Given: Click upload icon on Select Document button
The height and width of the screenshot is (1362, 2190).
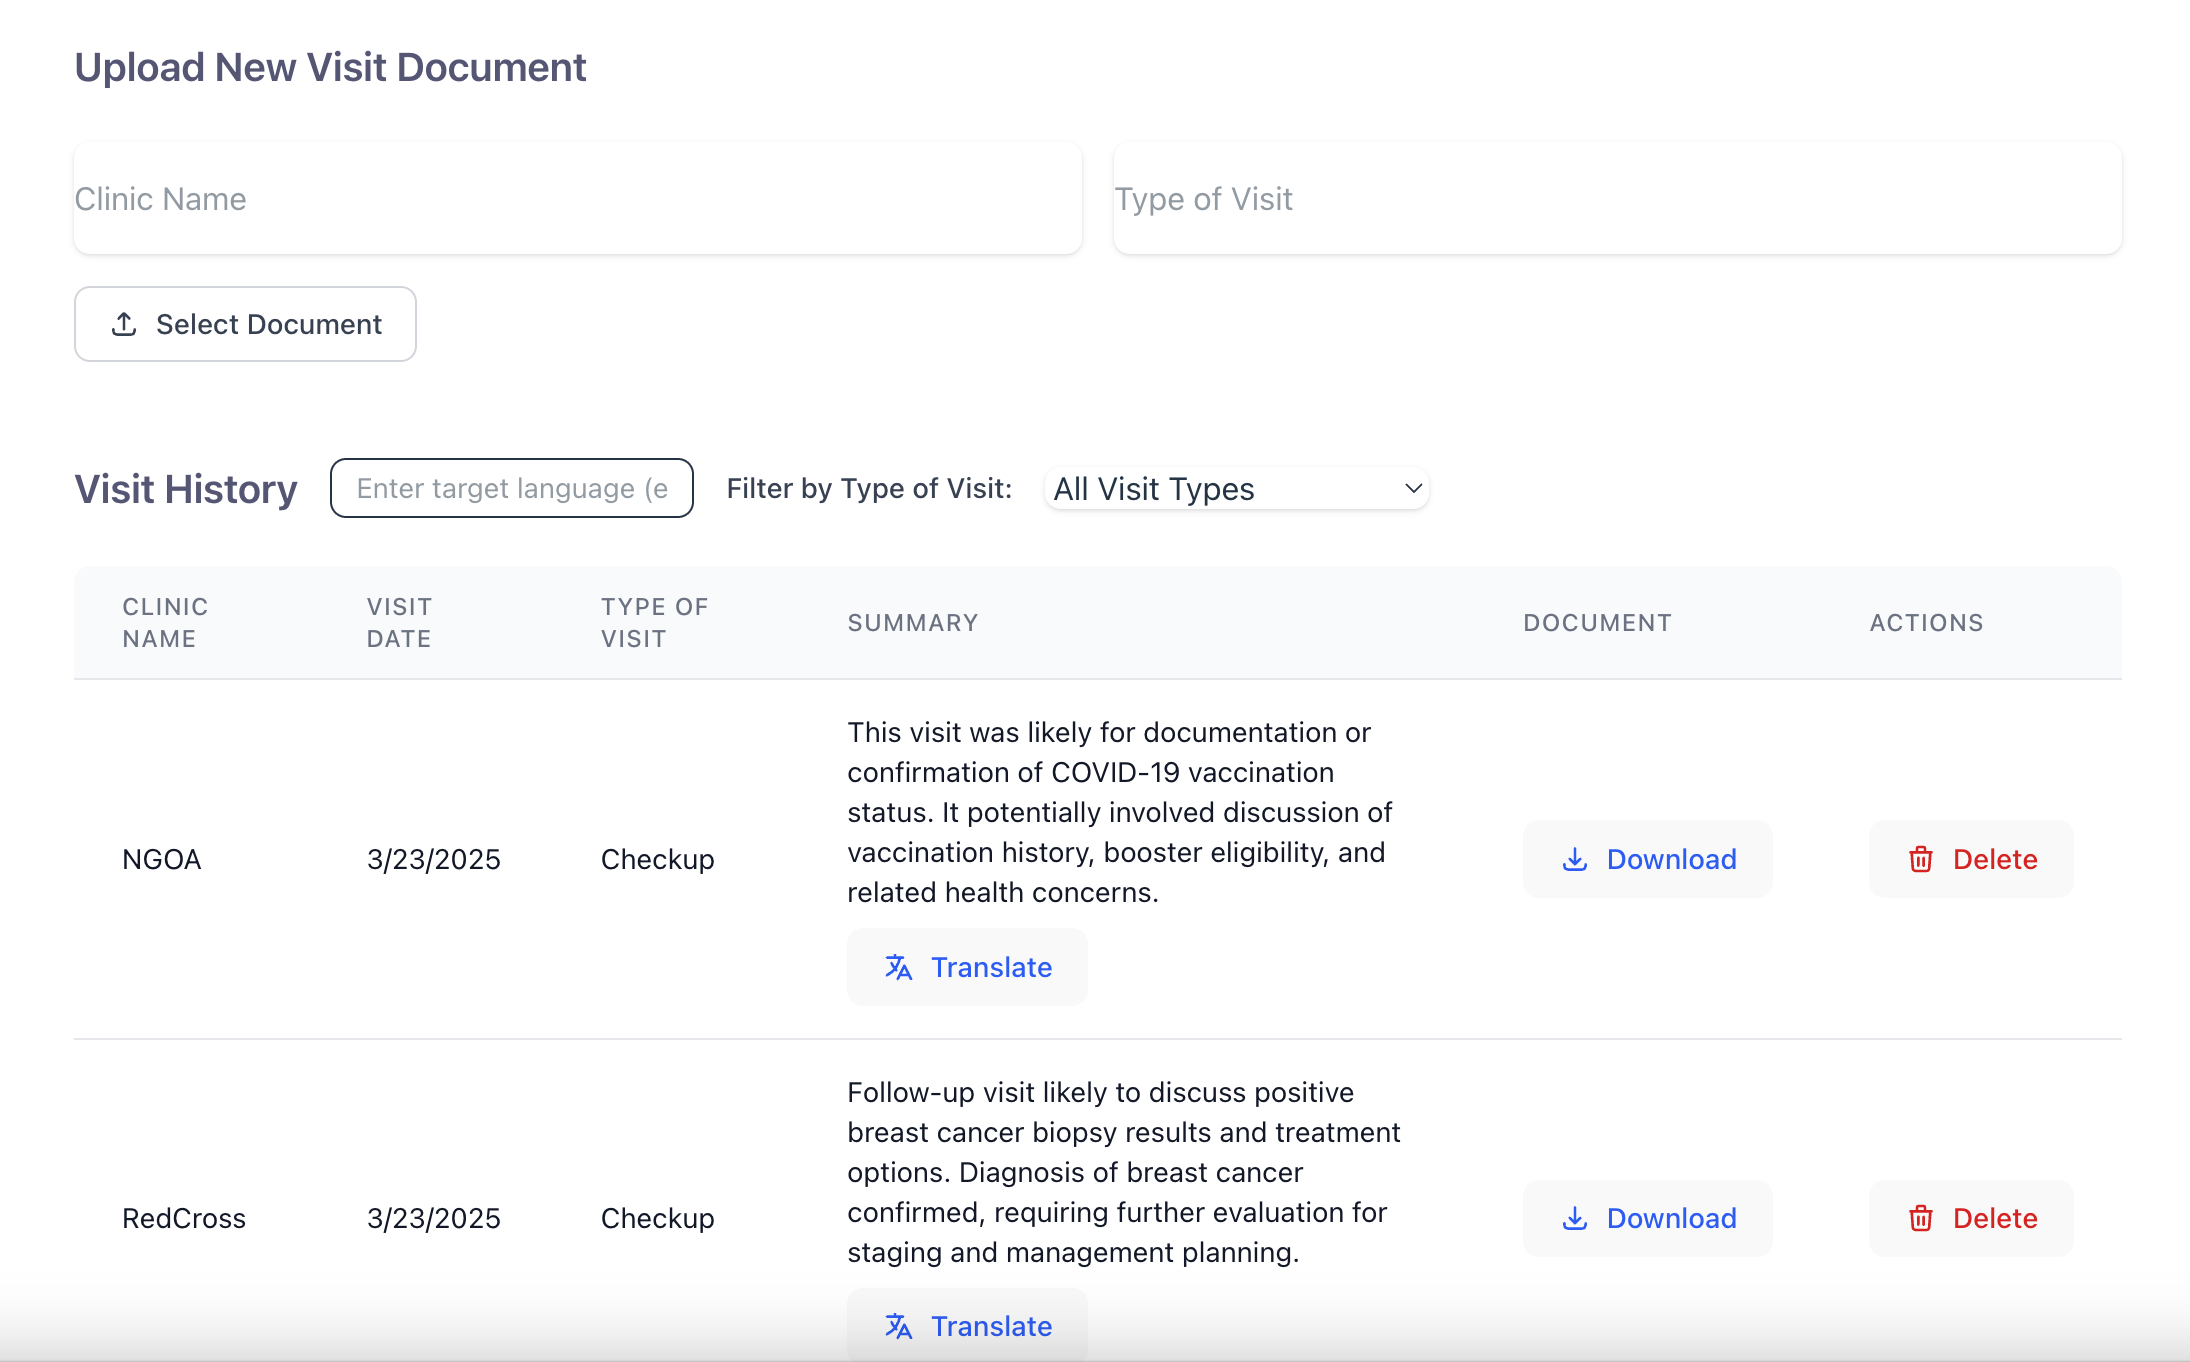Looking at the screenshot, I should coord(124,324).
